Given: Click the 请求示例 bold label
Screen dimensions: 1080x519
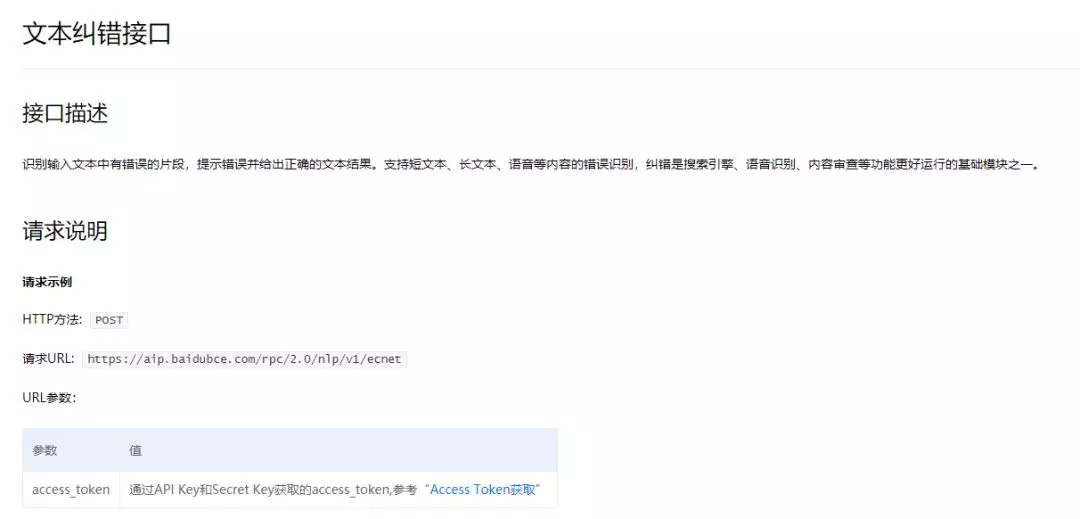Looking at the screenshot, I should [x=48, y=282].
